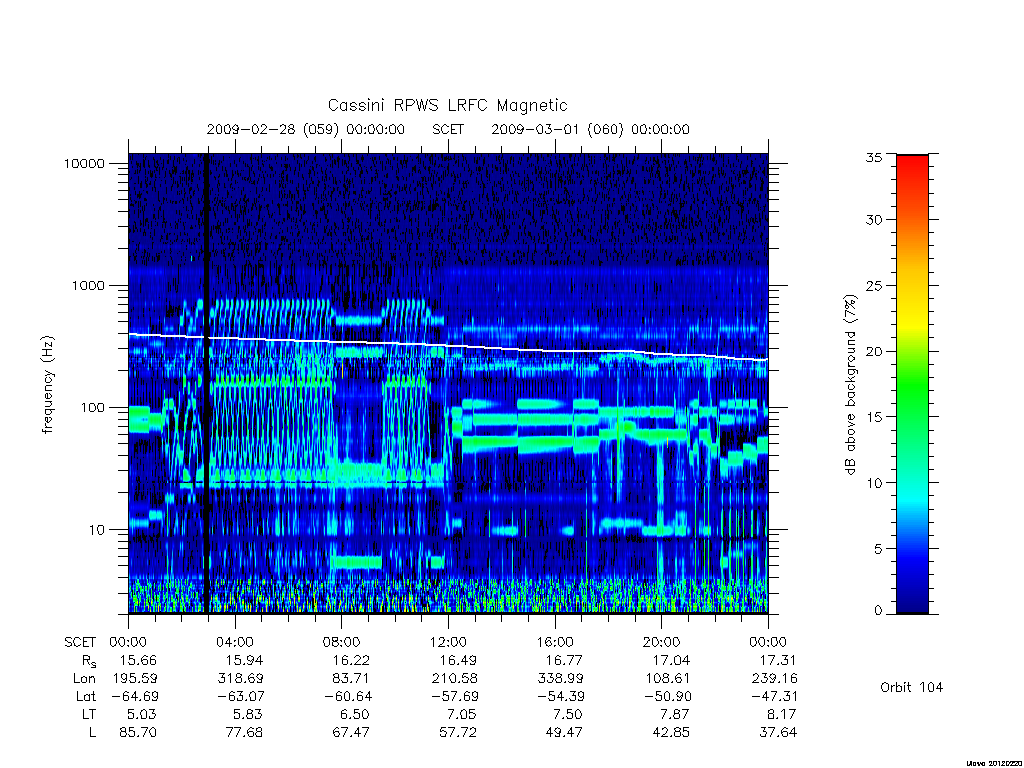Click Lat value '-47.31'
The width and height of the screenshot is (1024, 768).
point(773,697)
